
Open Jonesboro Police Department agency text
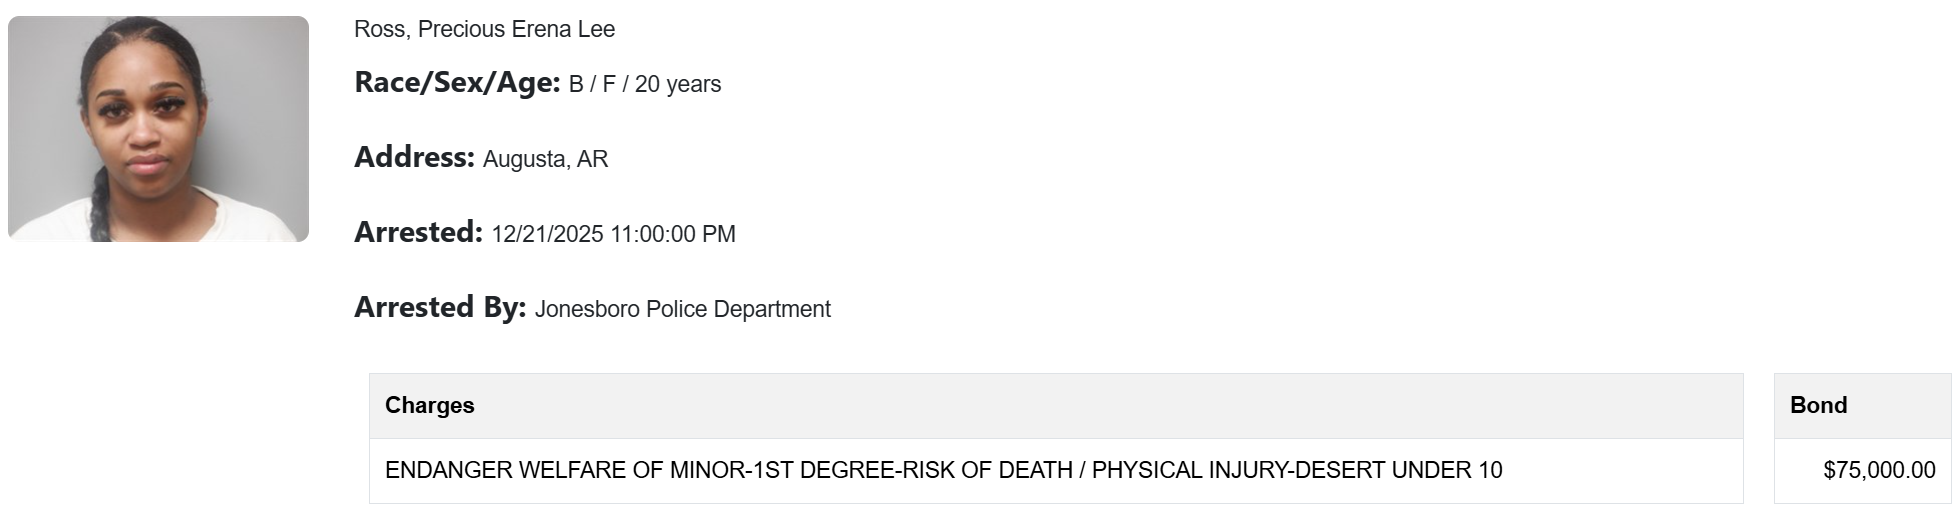682,310
